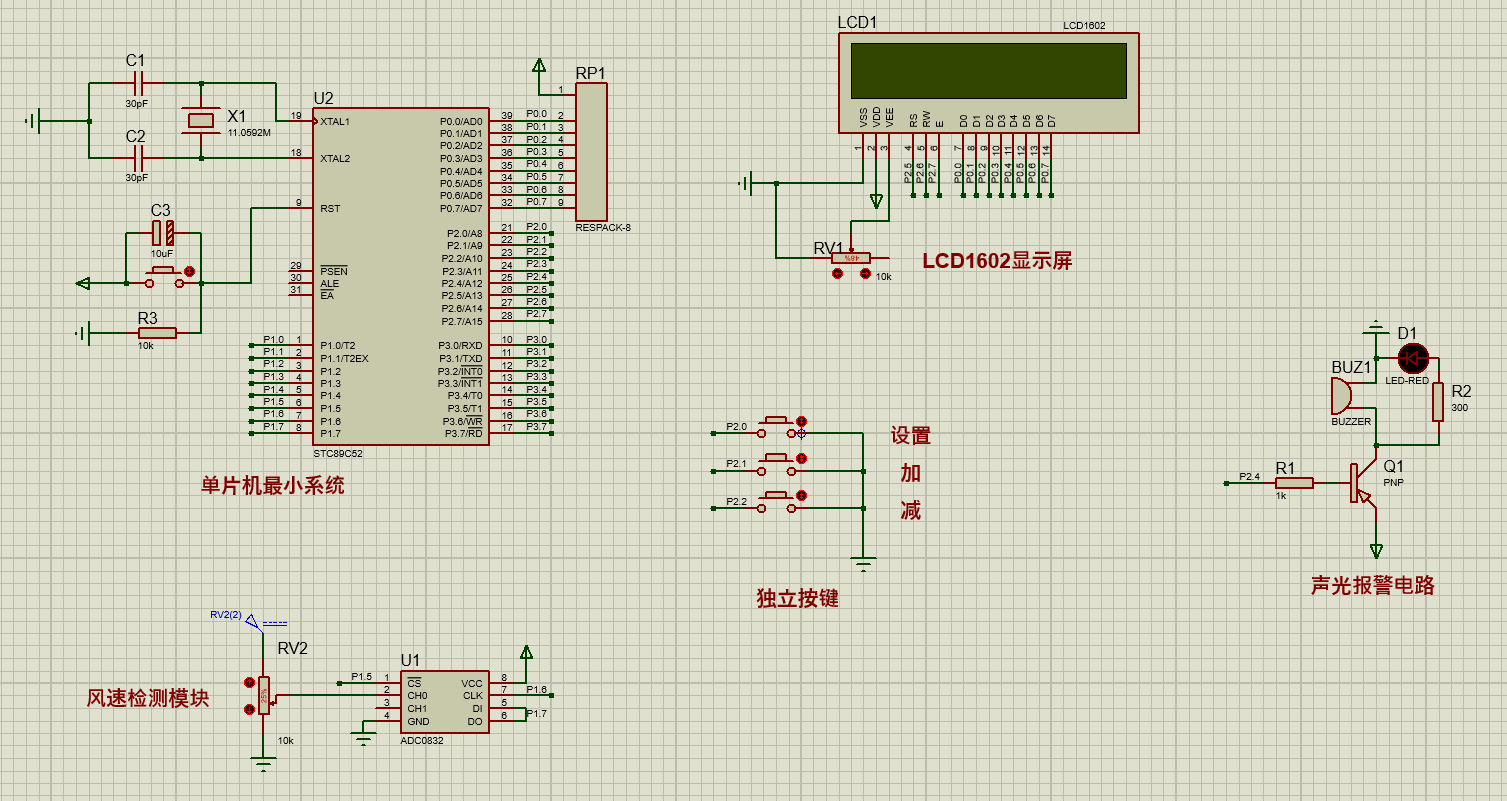Viewport: 1507px width, 801px height.
Task: Click the right red adjuster under RV1
Action: point(867,274)
